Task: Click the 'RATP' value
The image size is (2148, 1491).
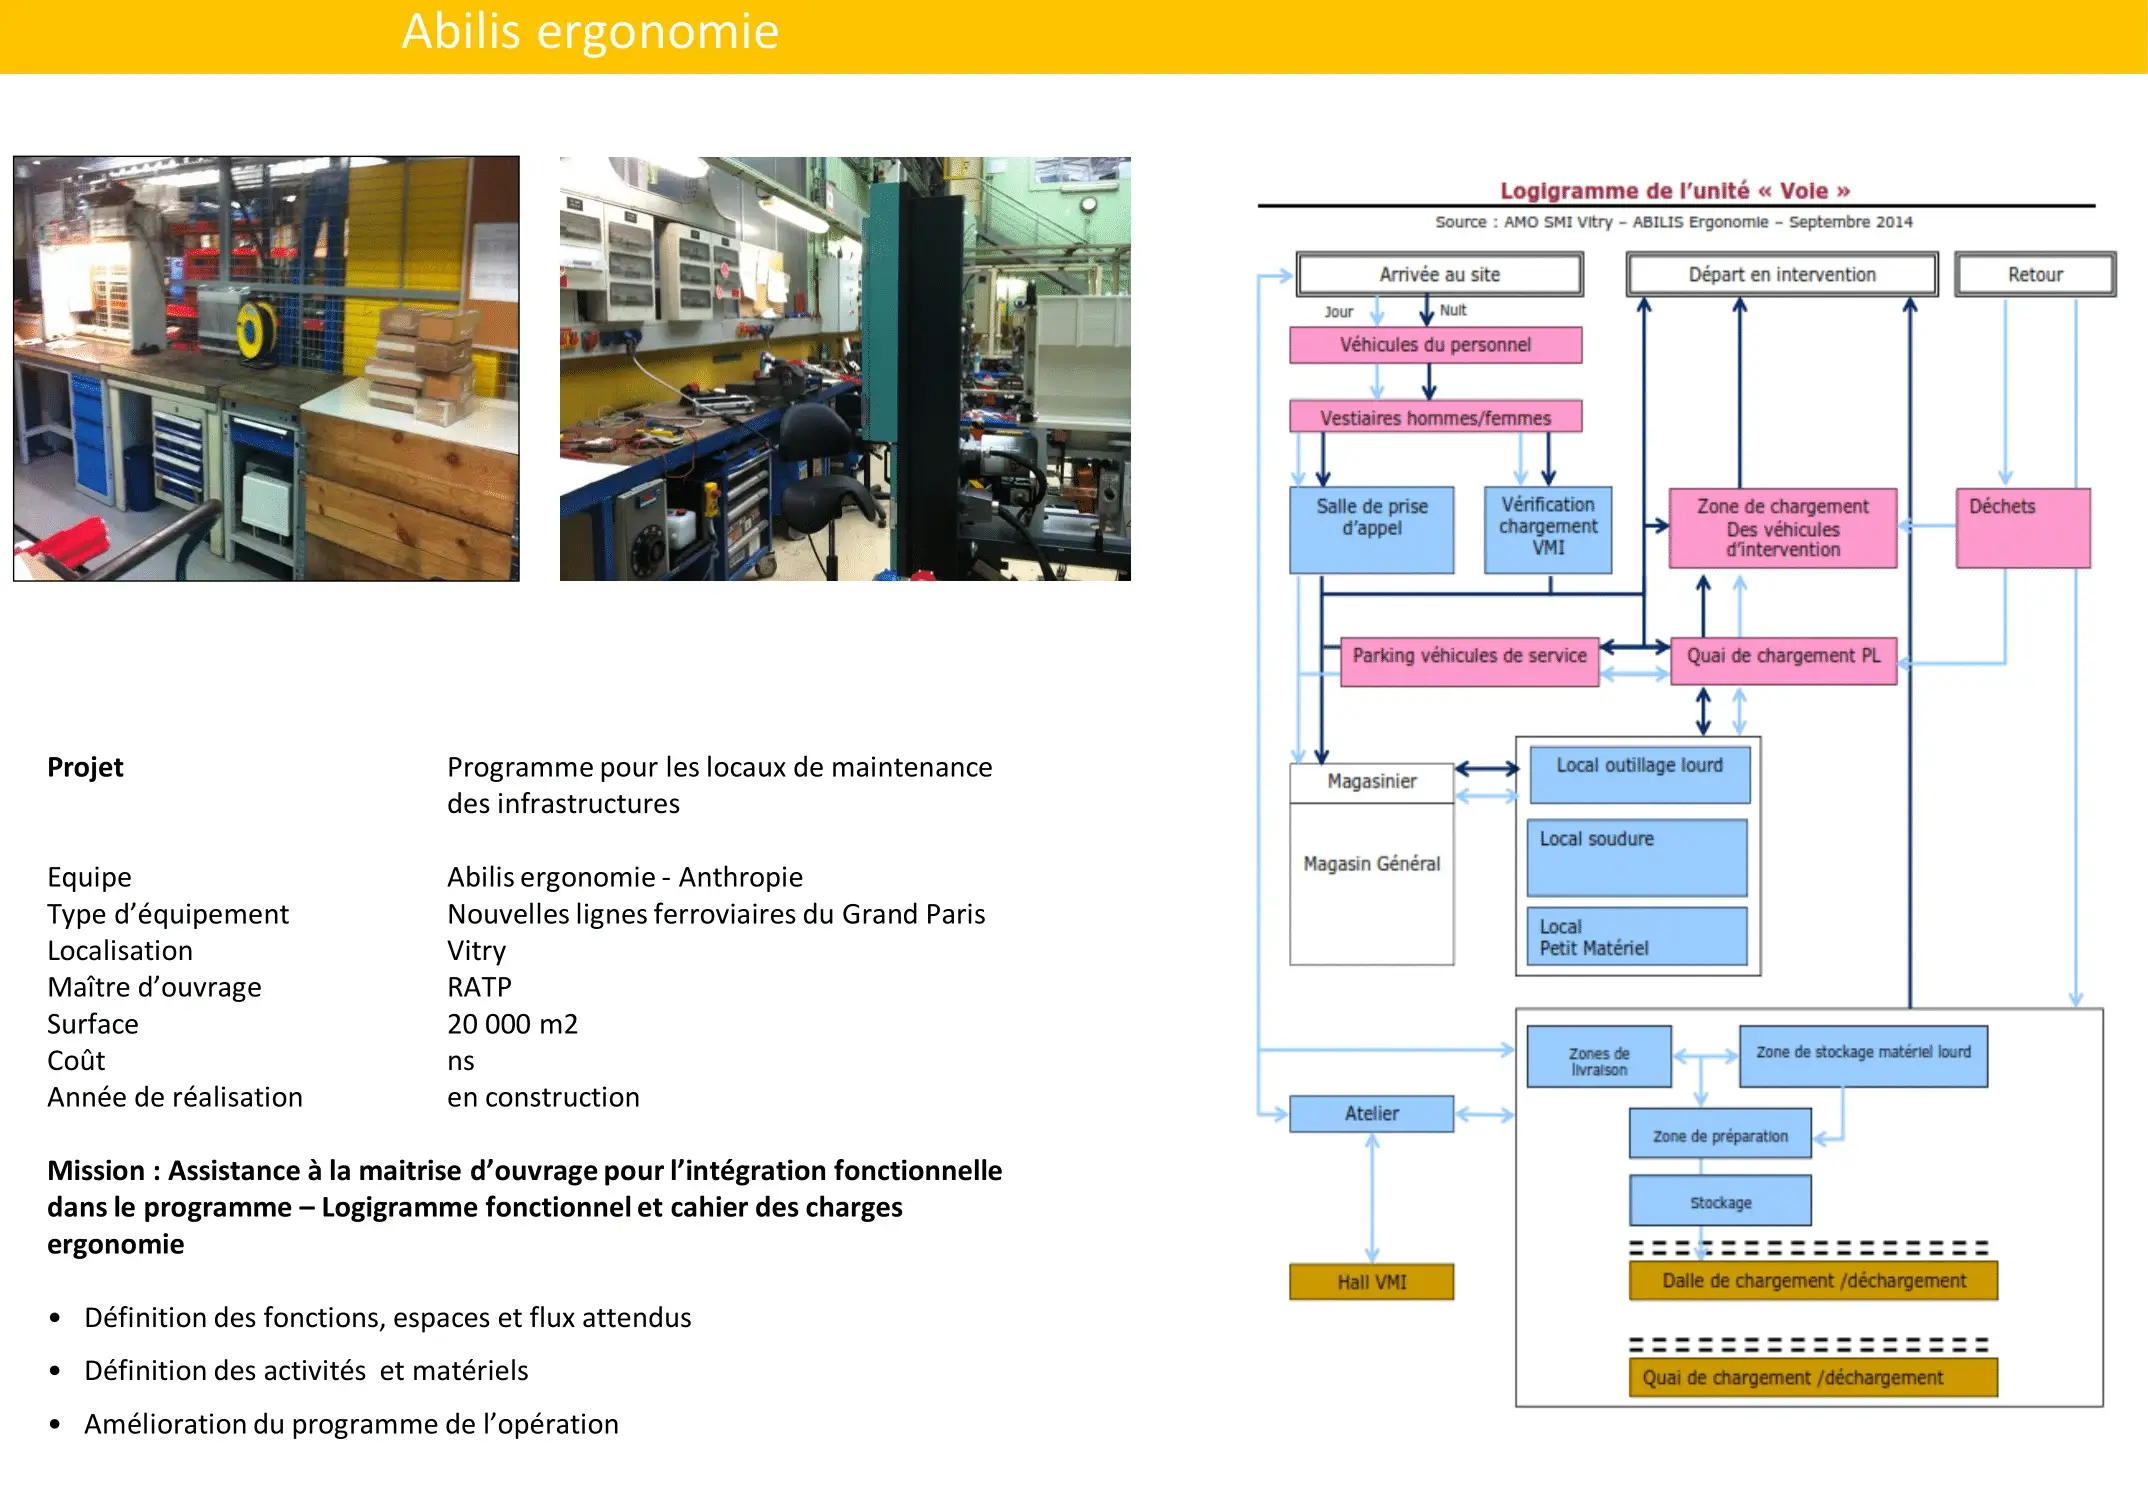Action: pos(479,987)
